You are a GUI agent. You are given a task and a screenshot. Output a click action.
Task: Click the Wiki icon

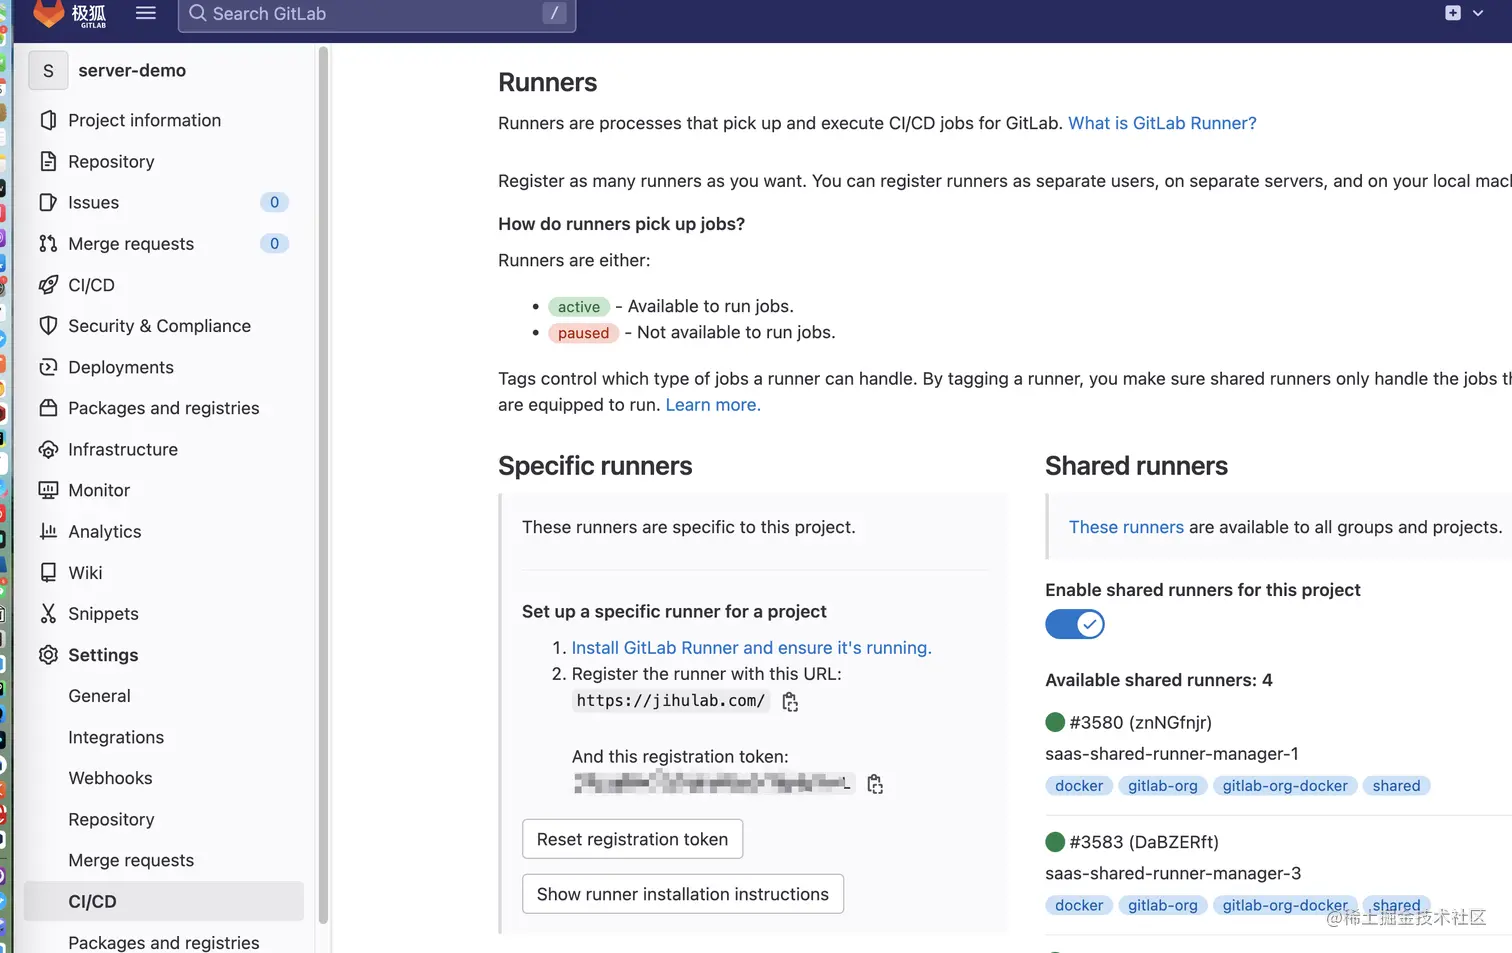pyautogui.click(x=48, y=572)
